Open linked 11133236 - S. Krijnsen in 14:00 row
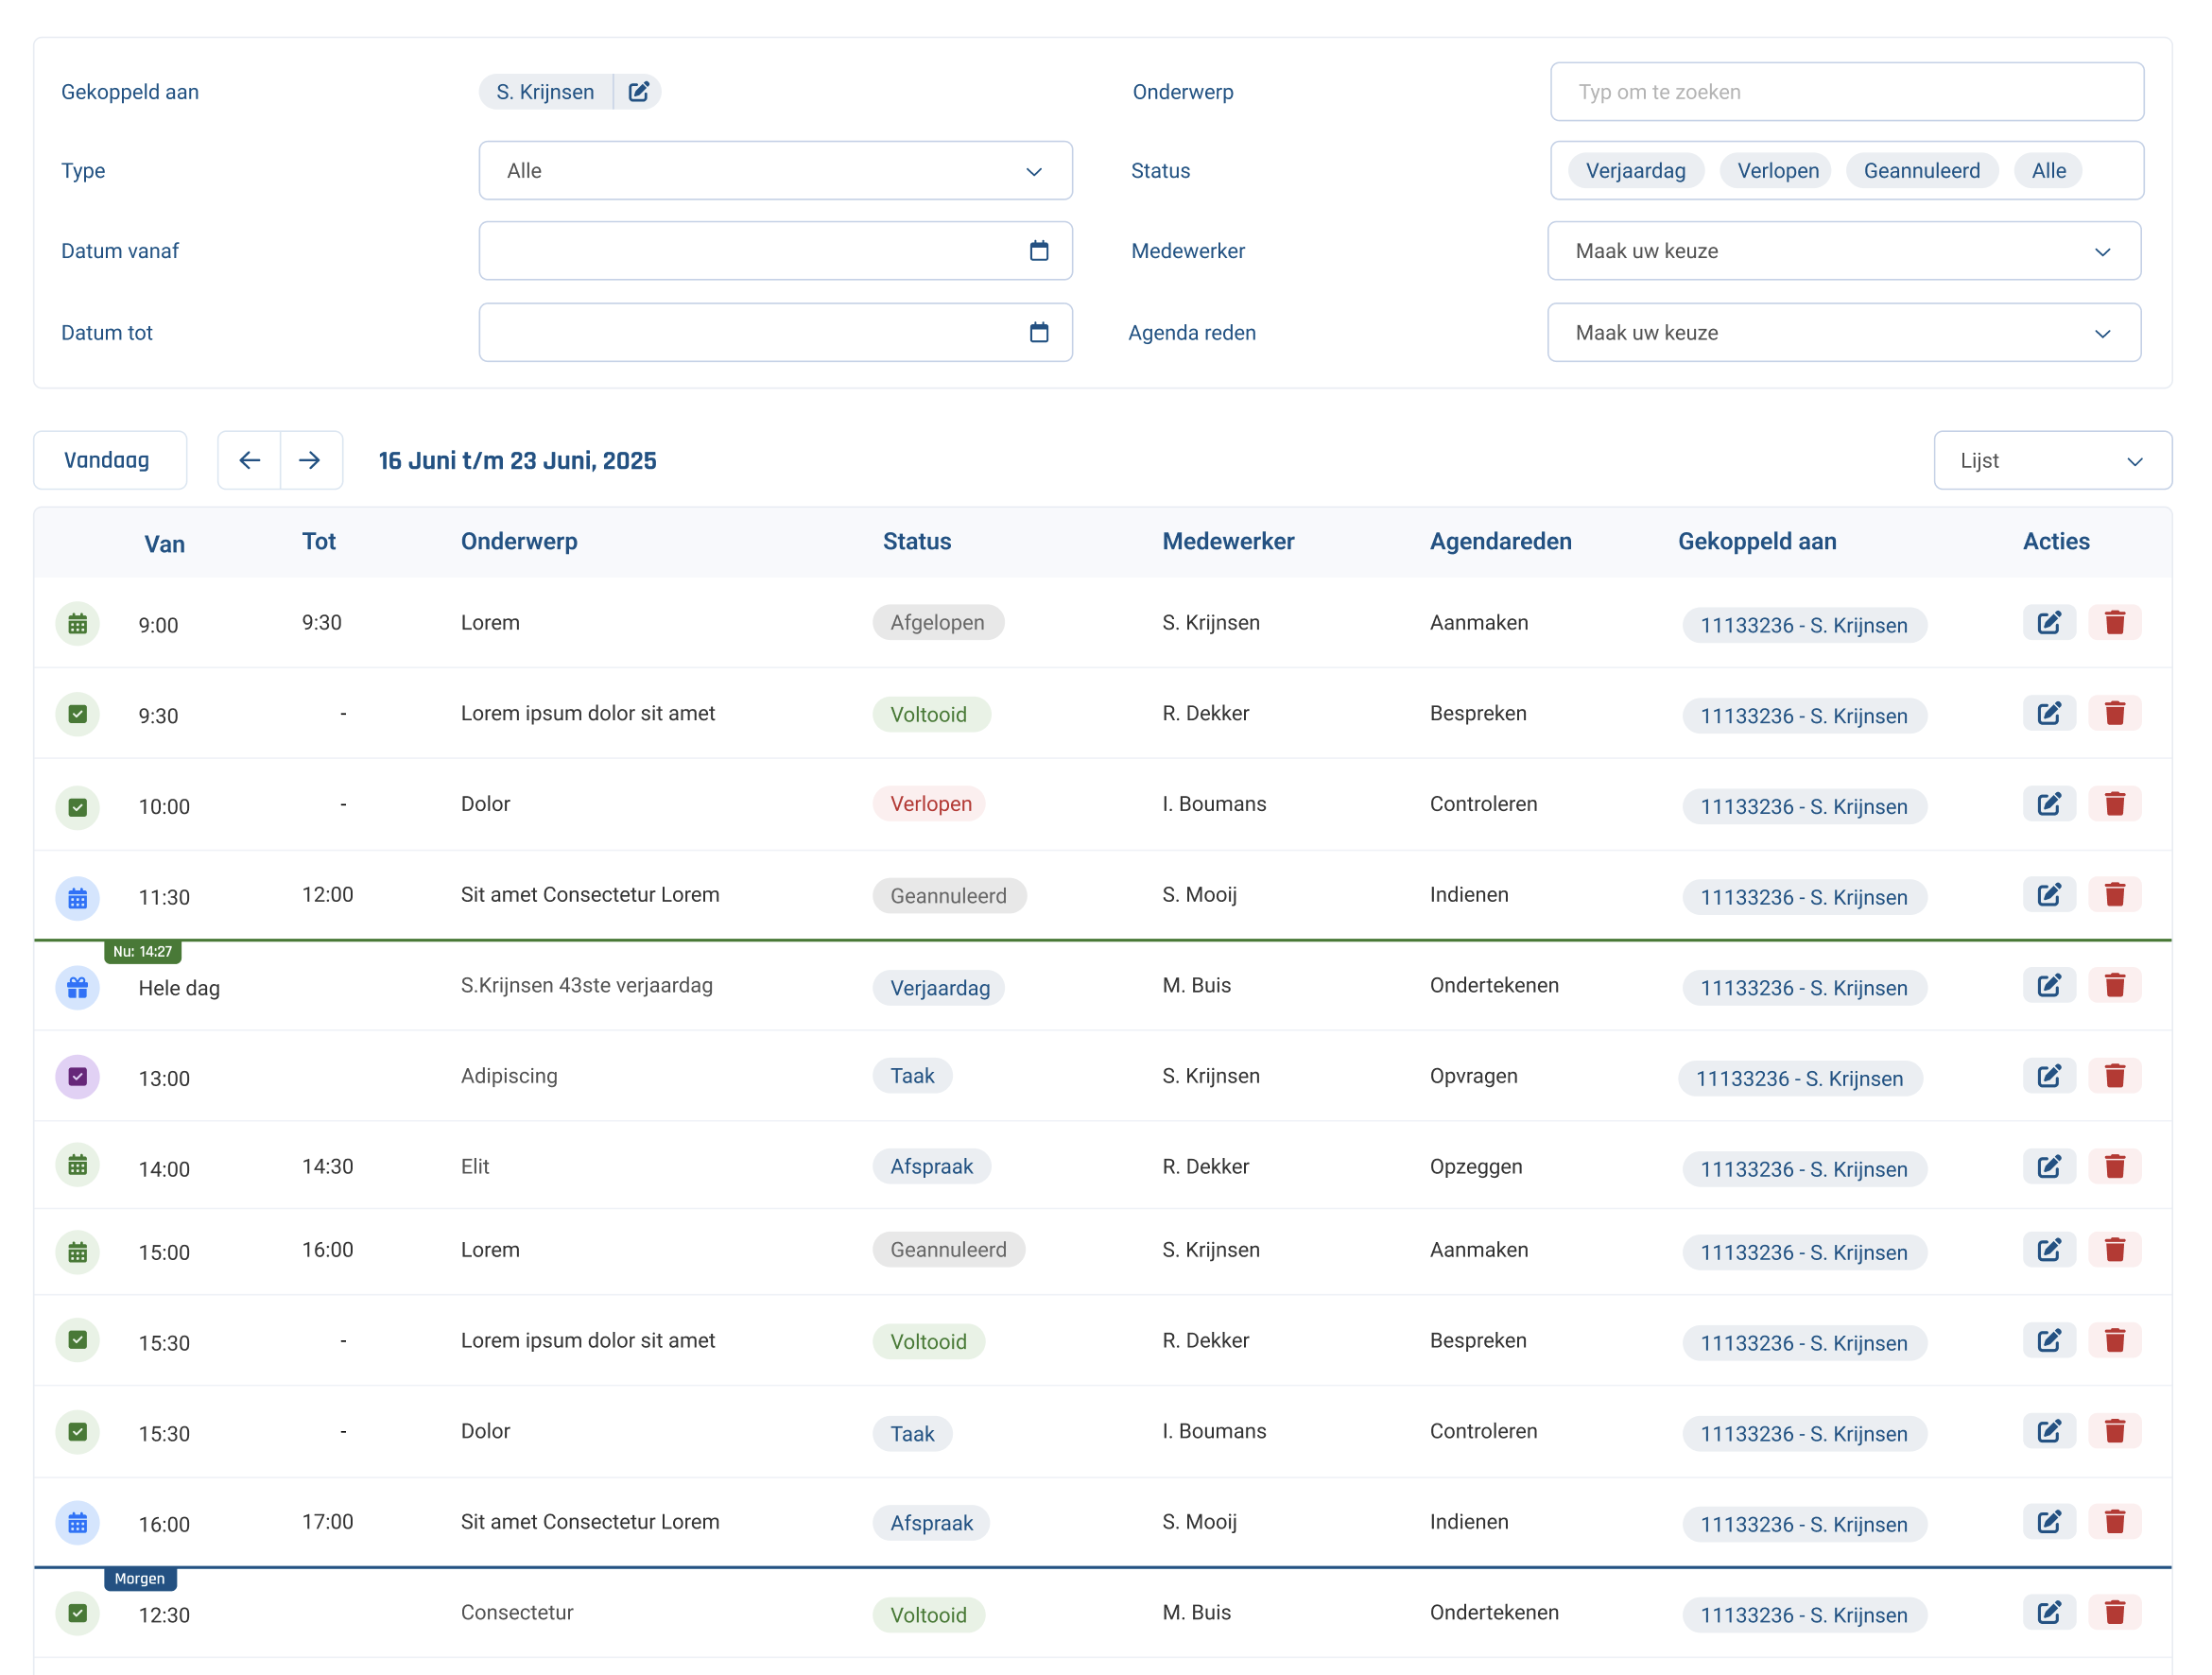Image resolution: width=2212 pixels, height=1675 pixels. coord(1803,1169)
